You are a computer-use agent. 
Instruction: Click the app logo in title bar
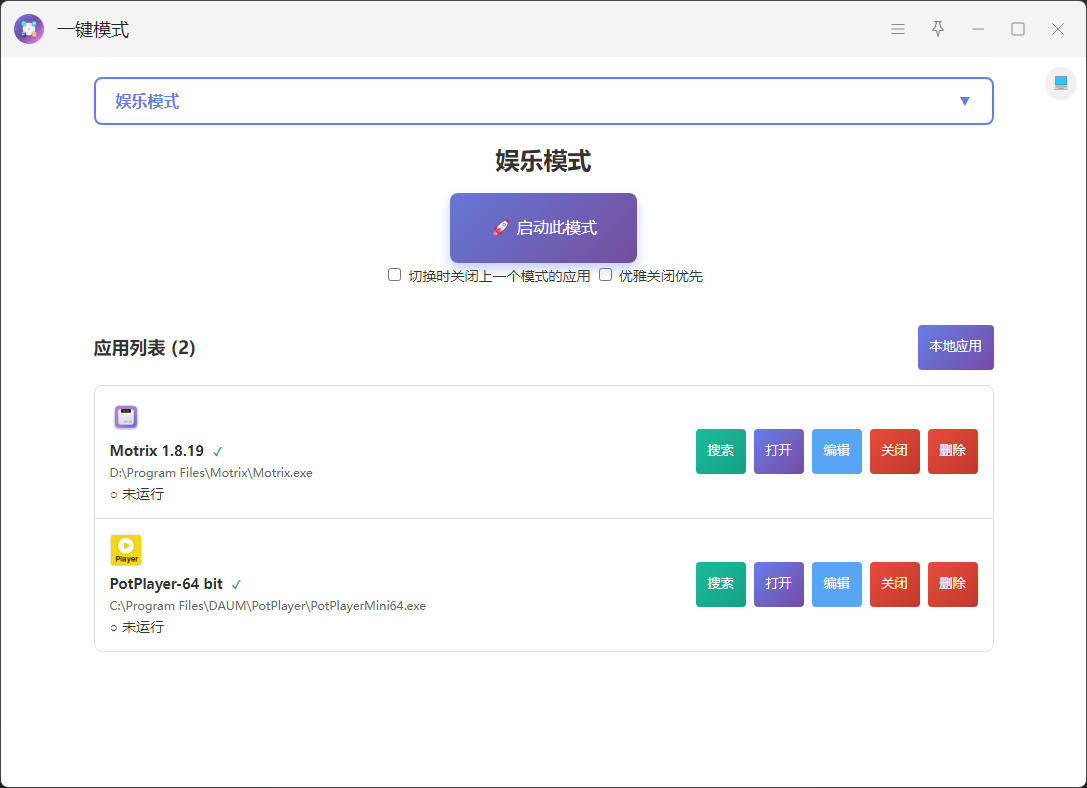[x=29, y=29]
